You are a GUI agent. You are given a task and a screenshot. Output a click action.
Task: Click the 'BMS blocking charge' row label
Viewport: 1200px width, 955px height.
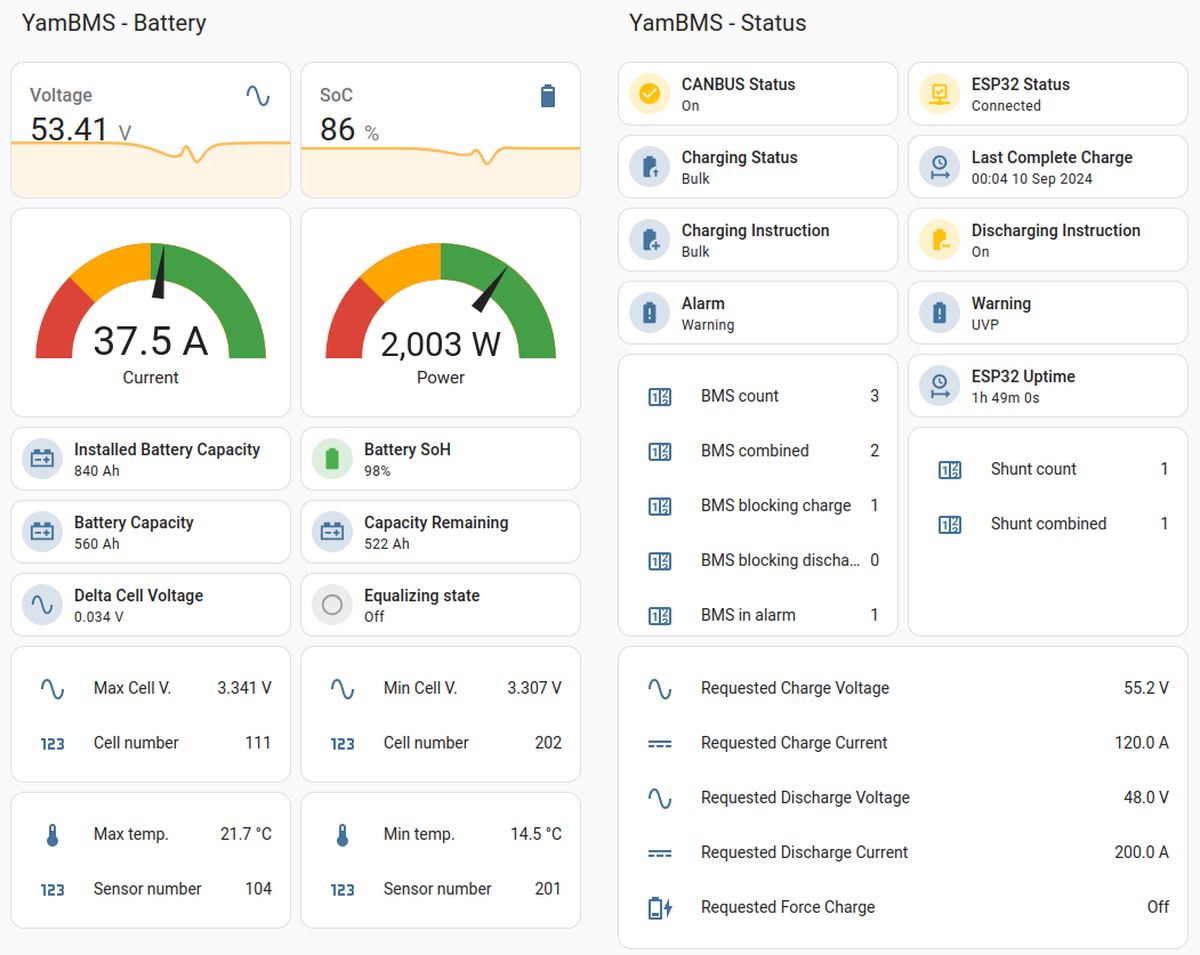point(776,506)
